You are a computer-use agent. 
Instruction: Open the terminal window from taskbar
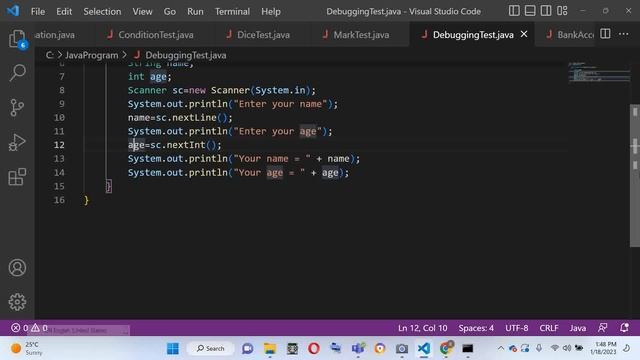(467, 349)
